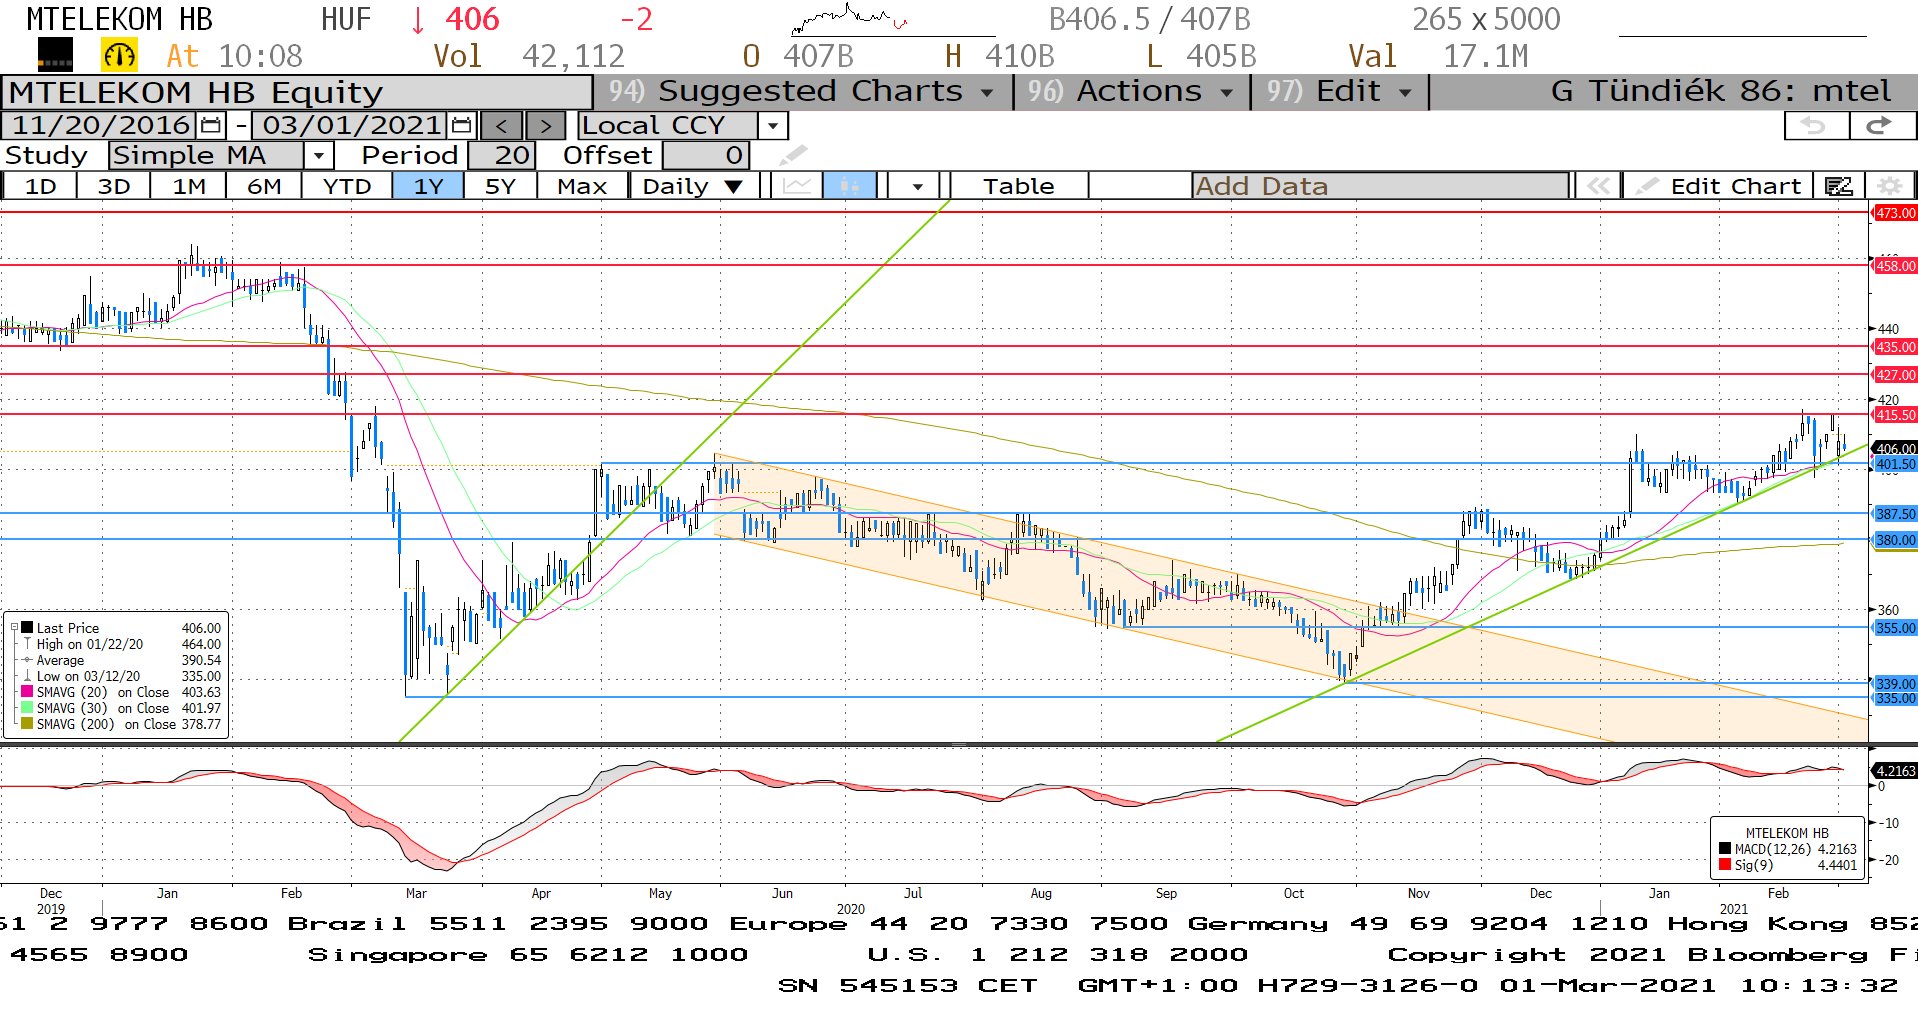Click the 435.00 price level label

(1894, 347)
